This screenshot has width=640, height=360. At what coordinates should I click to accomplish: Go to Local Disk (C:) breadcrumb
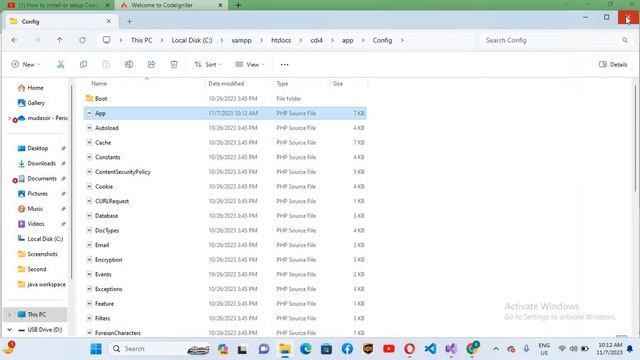pos(191,40)
